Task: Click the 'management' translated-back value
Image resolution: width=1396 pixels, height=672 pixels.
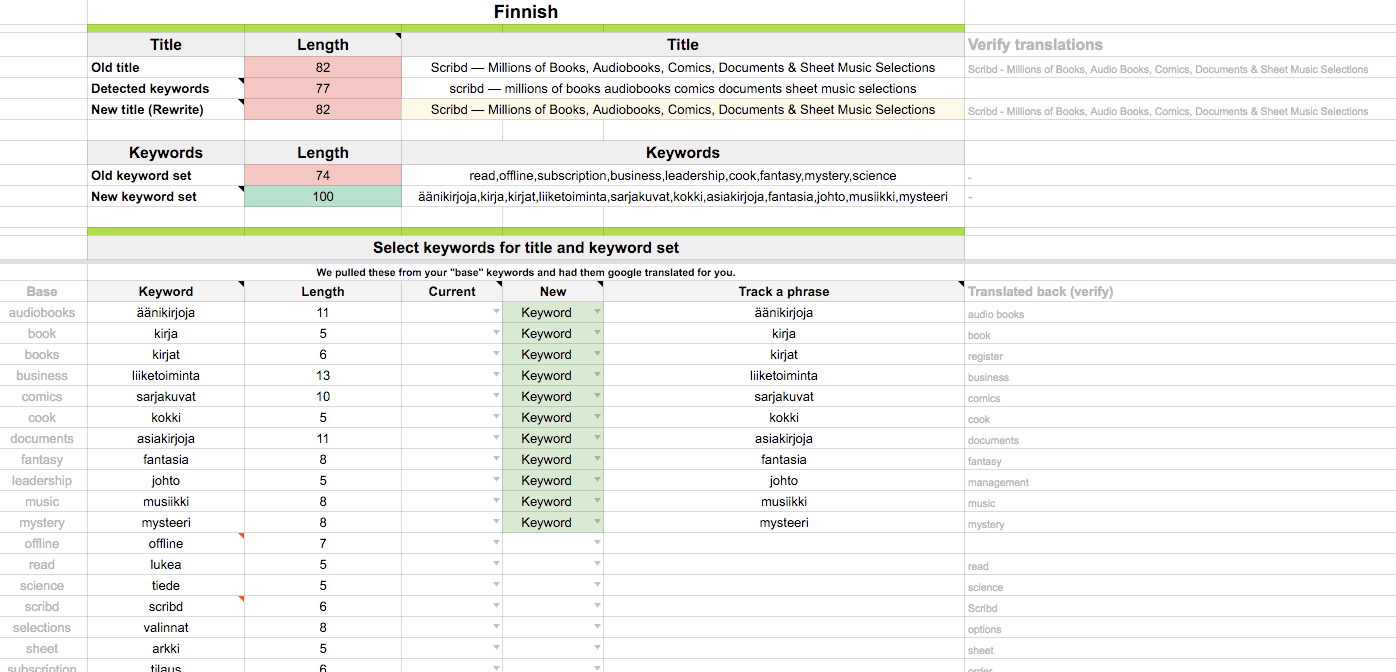Action: coord(998,482)
